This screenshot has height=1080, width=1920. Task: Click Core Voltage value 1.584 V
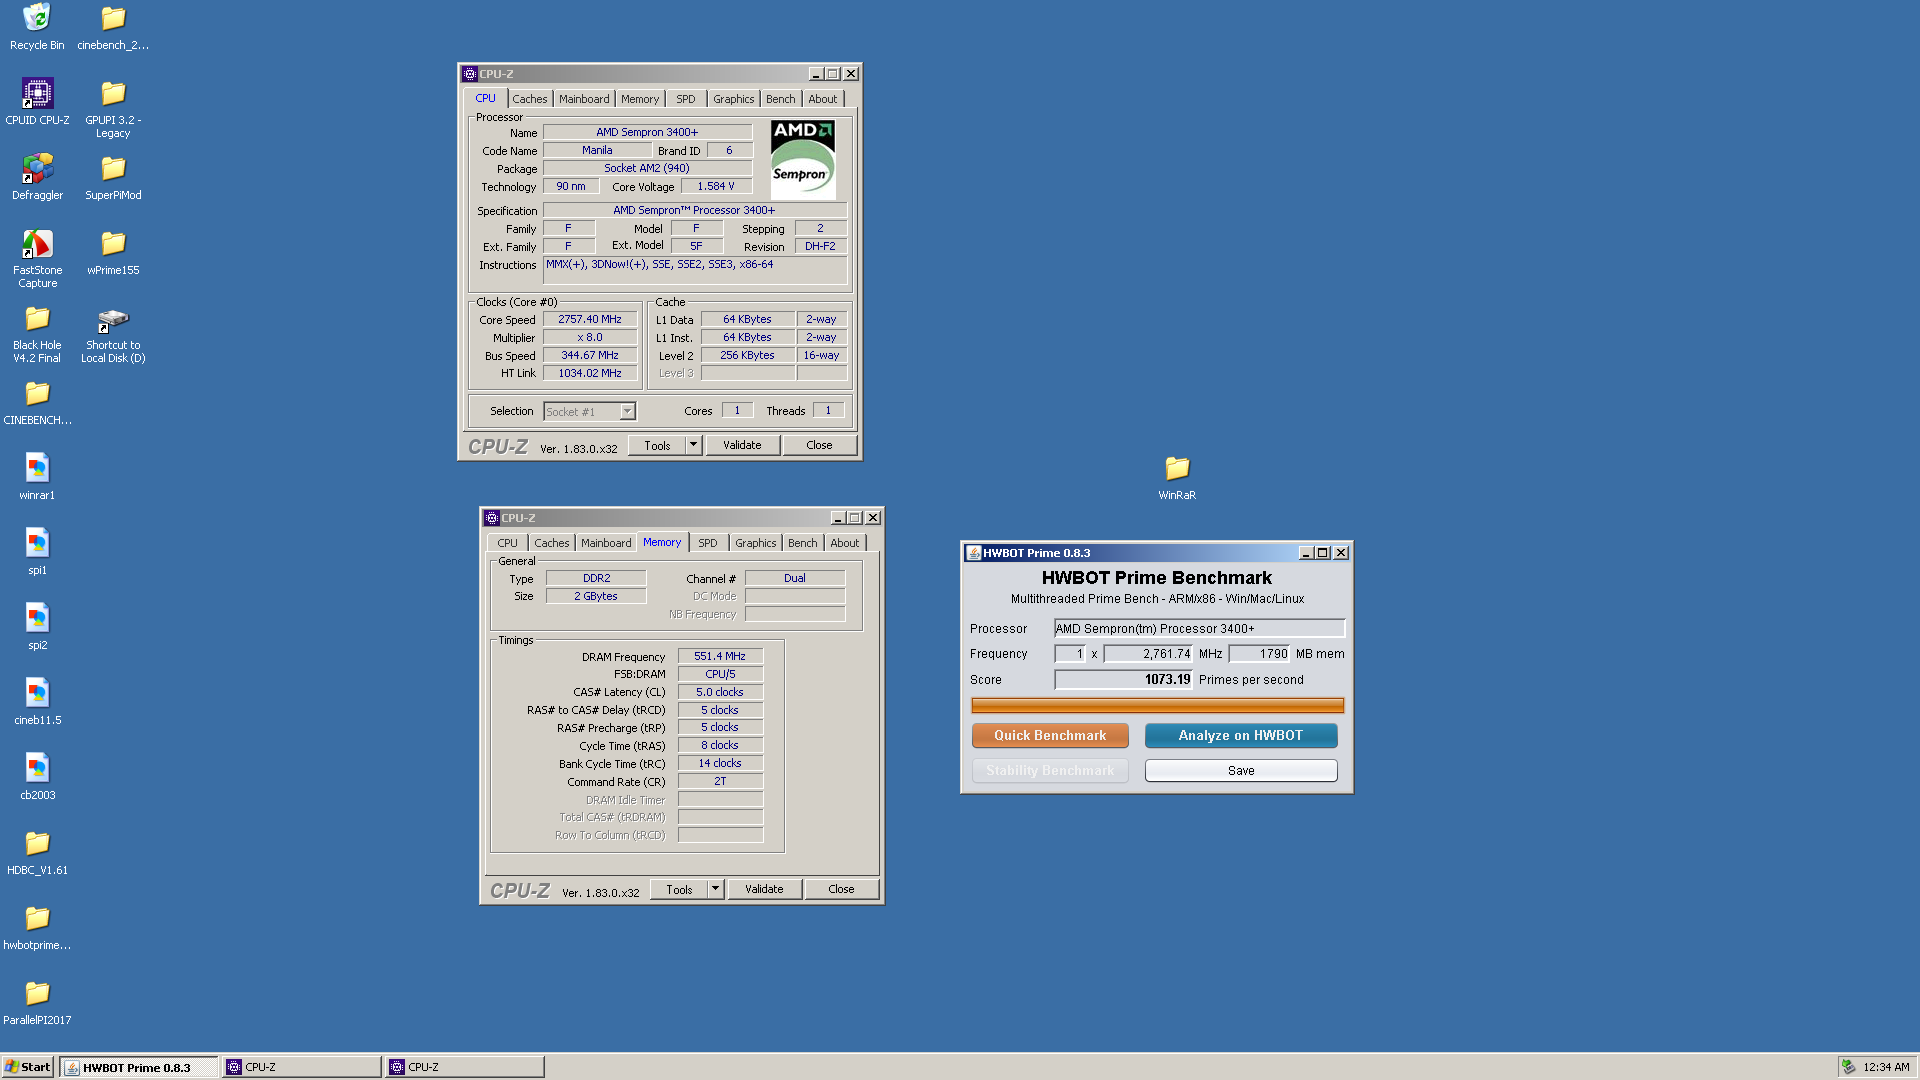[716, 187]
